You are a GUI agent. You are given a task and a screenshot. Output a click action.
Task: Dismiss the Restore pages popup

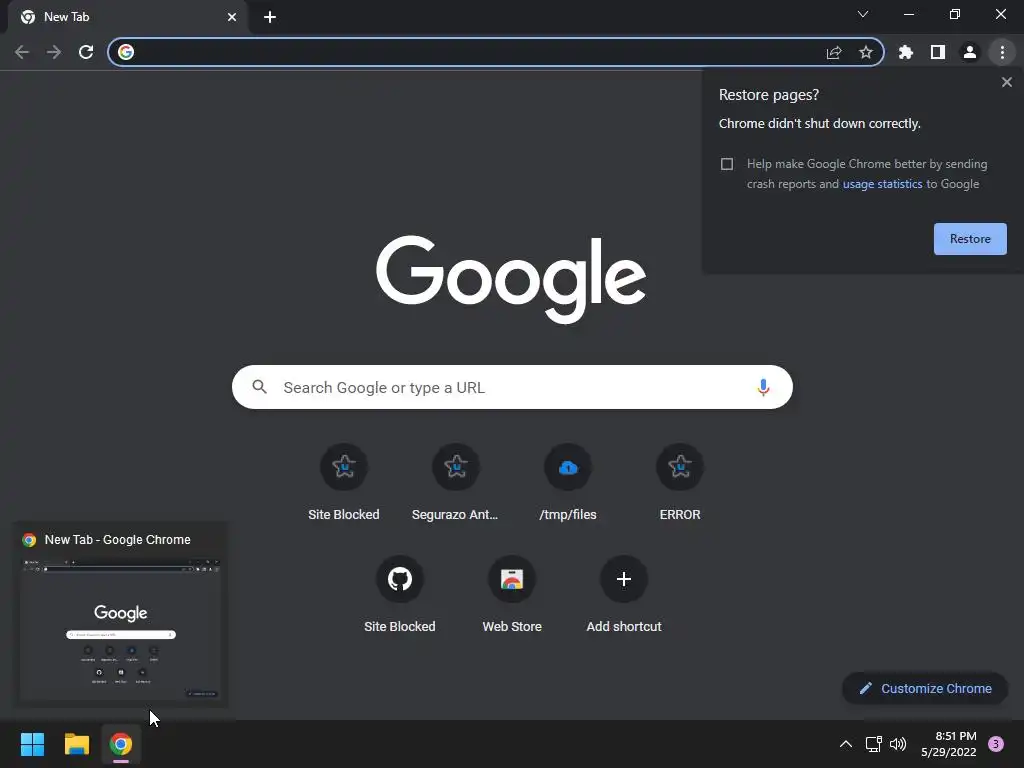pyautogui.click(x=1007, y=82)
